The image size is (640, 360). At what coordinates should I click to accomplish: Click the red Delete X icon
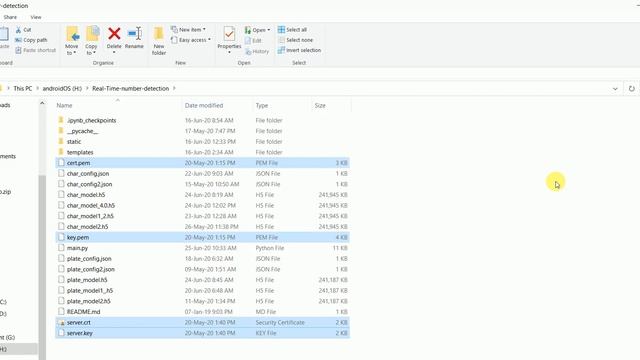114,33
